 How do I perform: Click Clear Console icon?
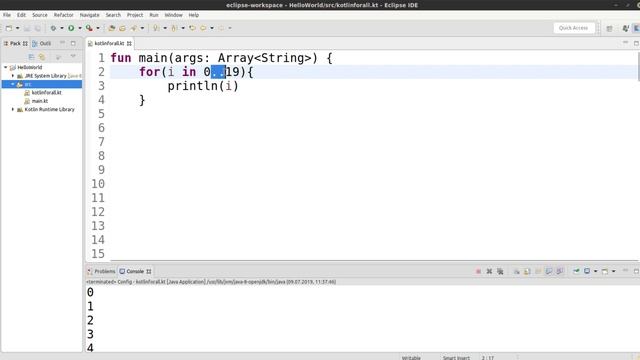pyautogui.click(x=516, y=271)
